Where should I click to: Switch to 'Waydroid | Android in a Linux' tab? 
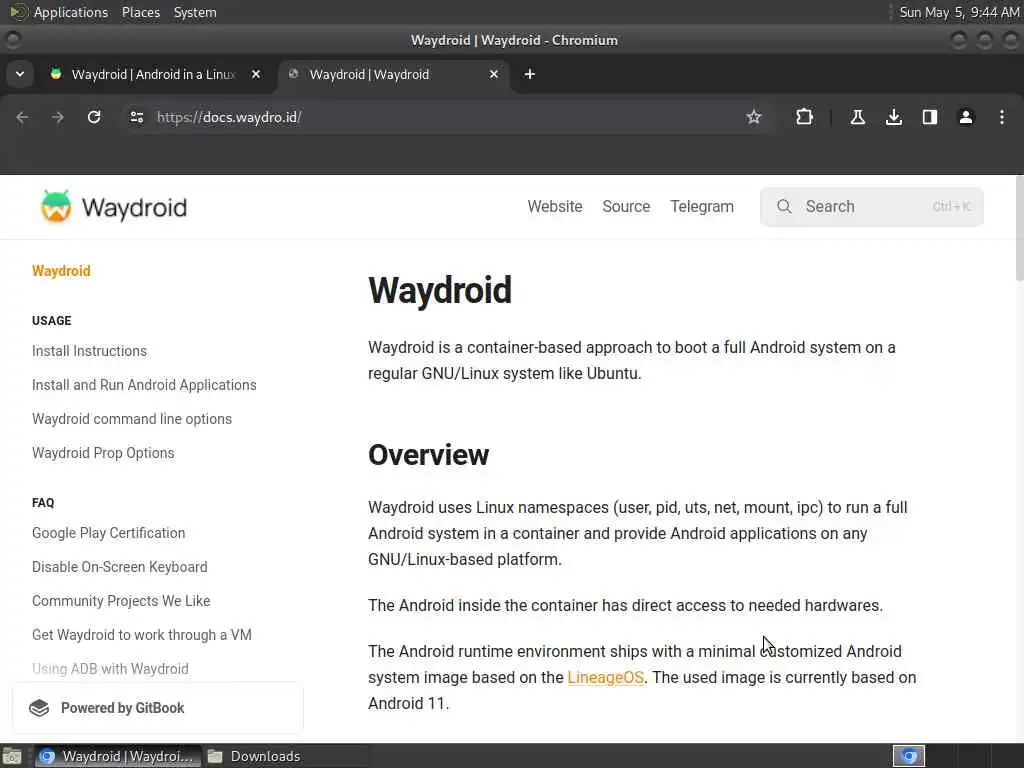pyautogui.click(x=153, y=74)
